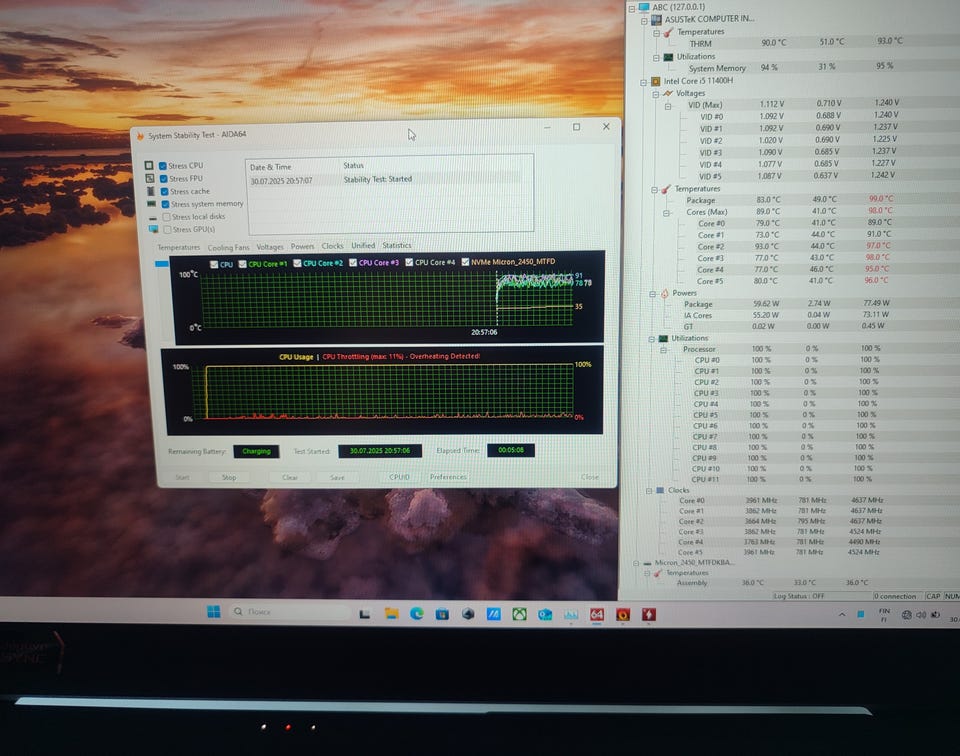Screen dimensions: 960x756
Task: Open the blue slashed-square taskbar app
Action: 493,614
